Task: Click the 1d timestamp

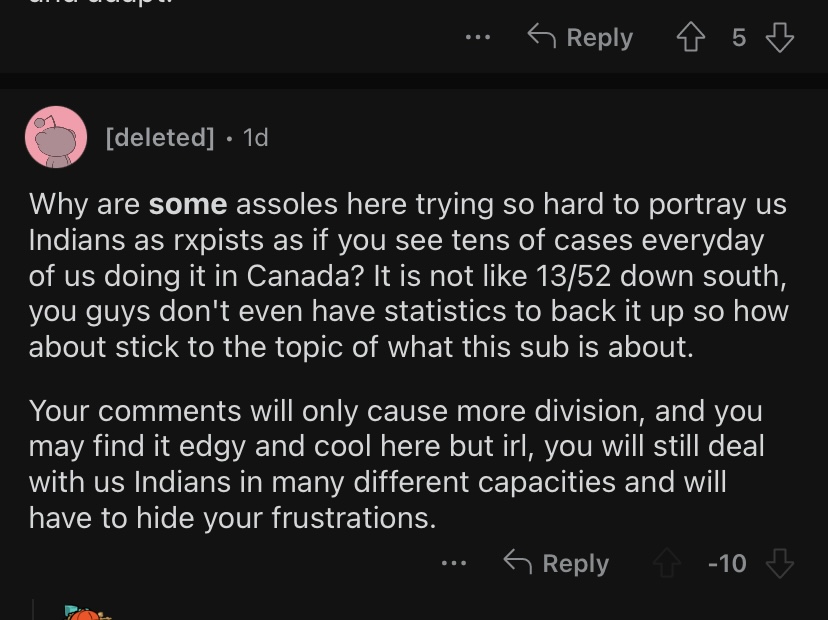Action: 256,138
